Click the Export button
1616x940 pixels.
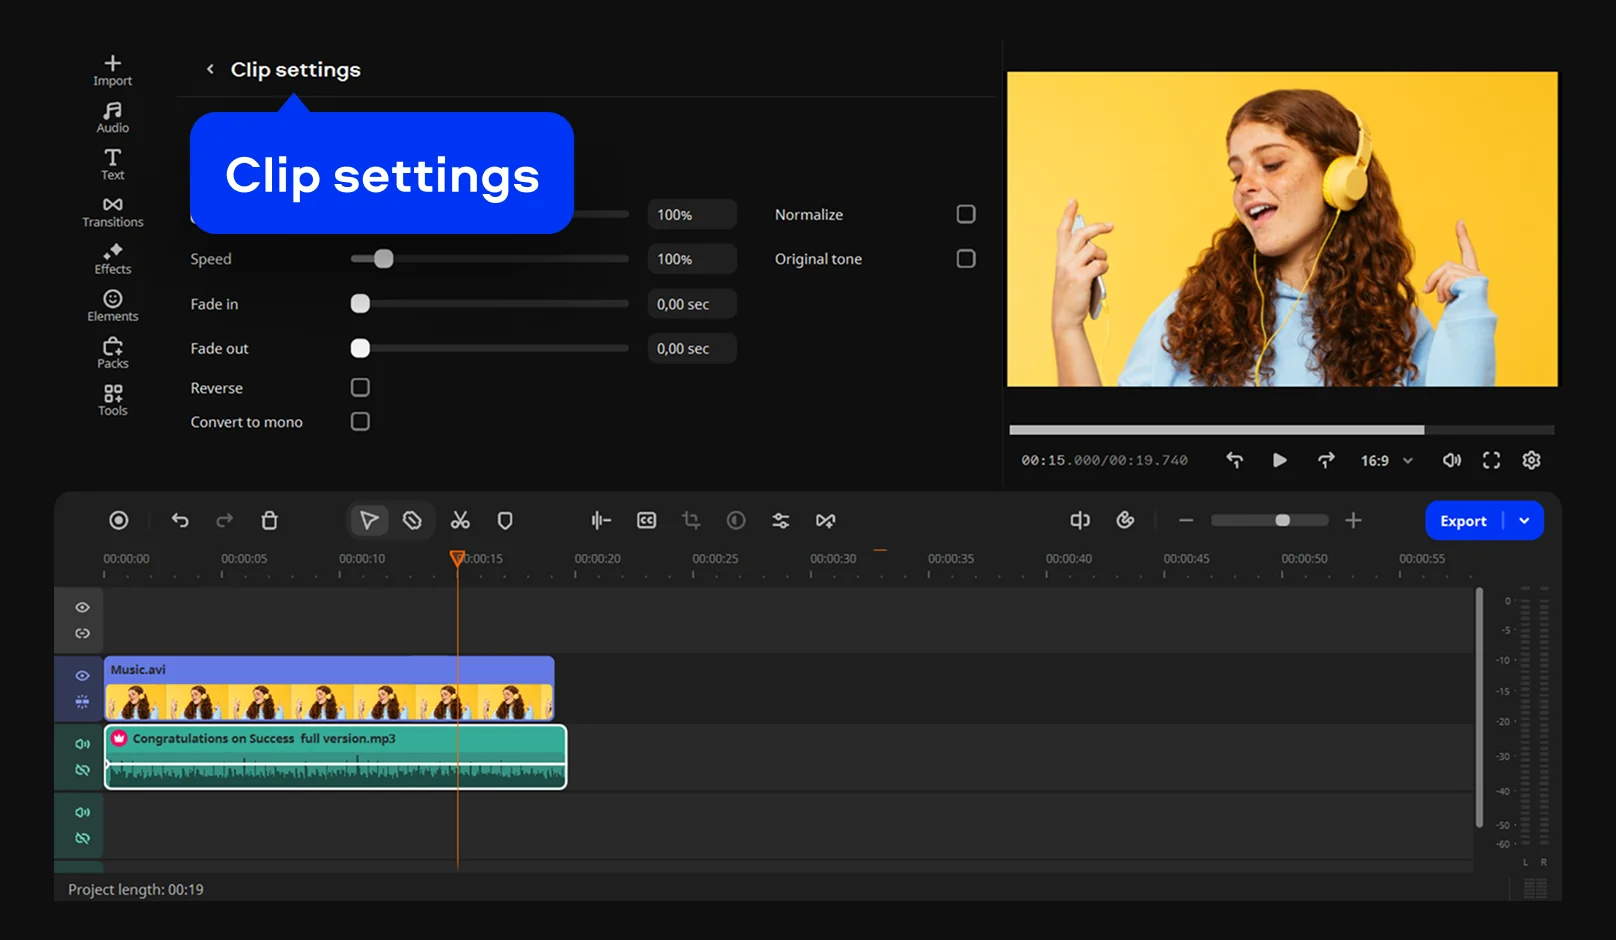[1463, 521]
